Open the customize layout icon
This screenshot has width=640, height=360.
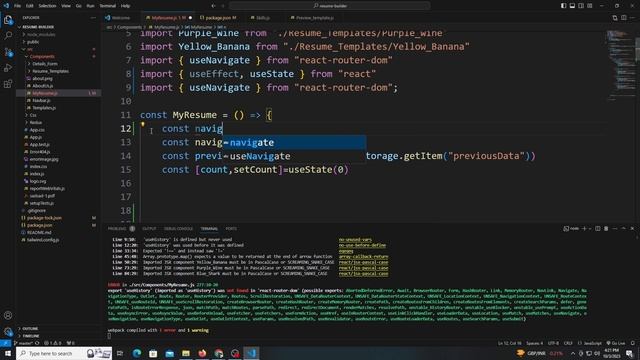click(x=590, y=6)
